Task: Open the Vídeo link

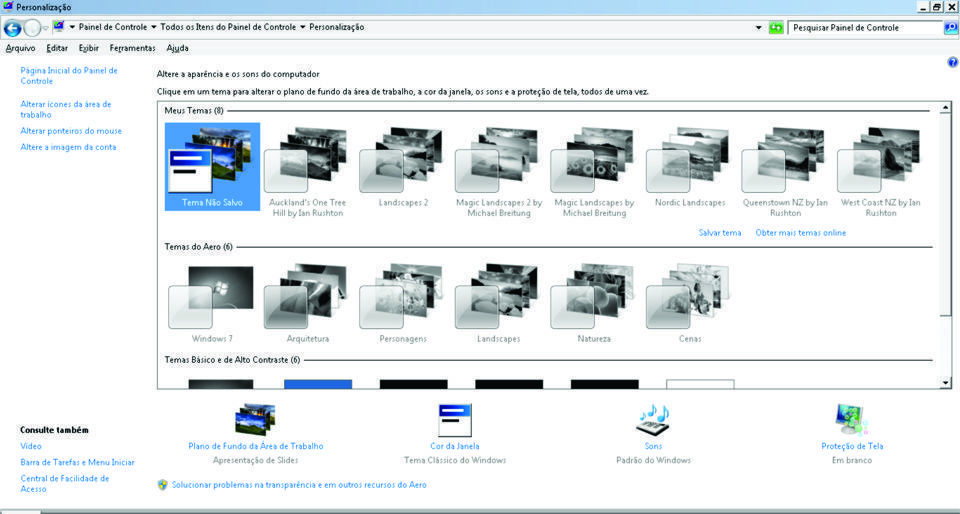Action: point(31,446)
